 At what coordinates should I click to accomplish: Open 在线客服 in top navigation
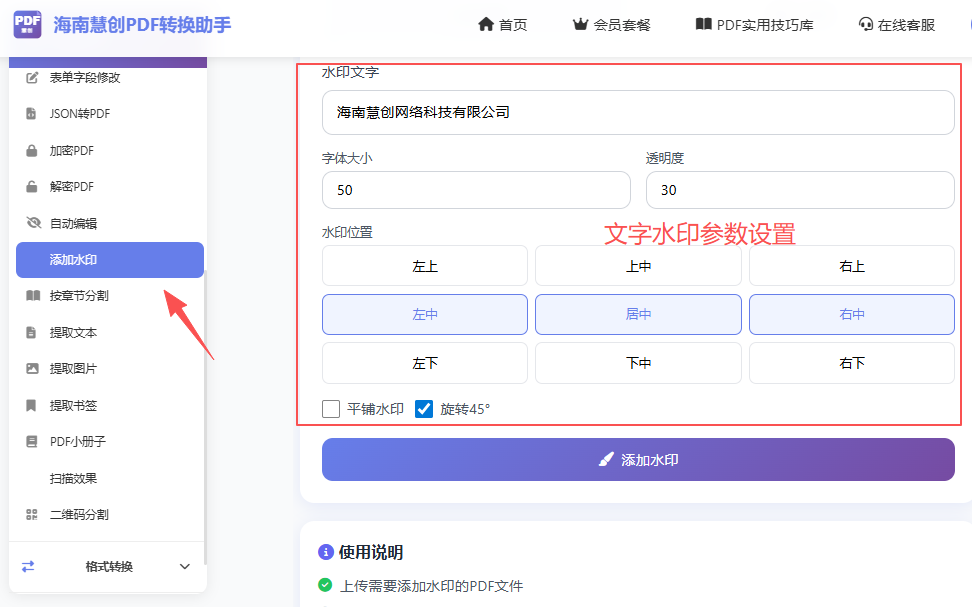pyautogui.click(x=896, y=25)
